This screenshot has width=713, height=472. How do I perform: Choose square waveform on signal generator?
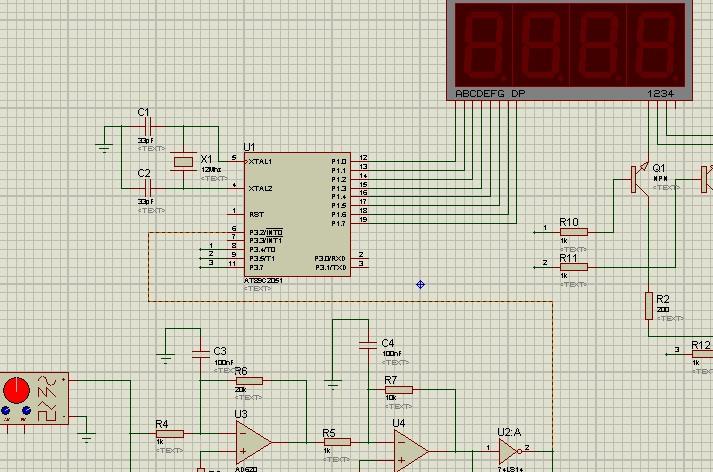[47, 415]
